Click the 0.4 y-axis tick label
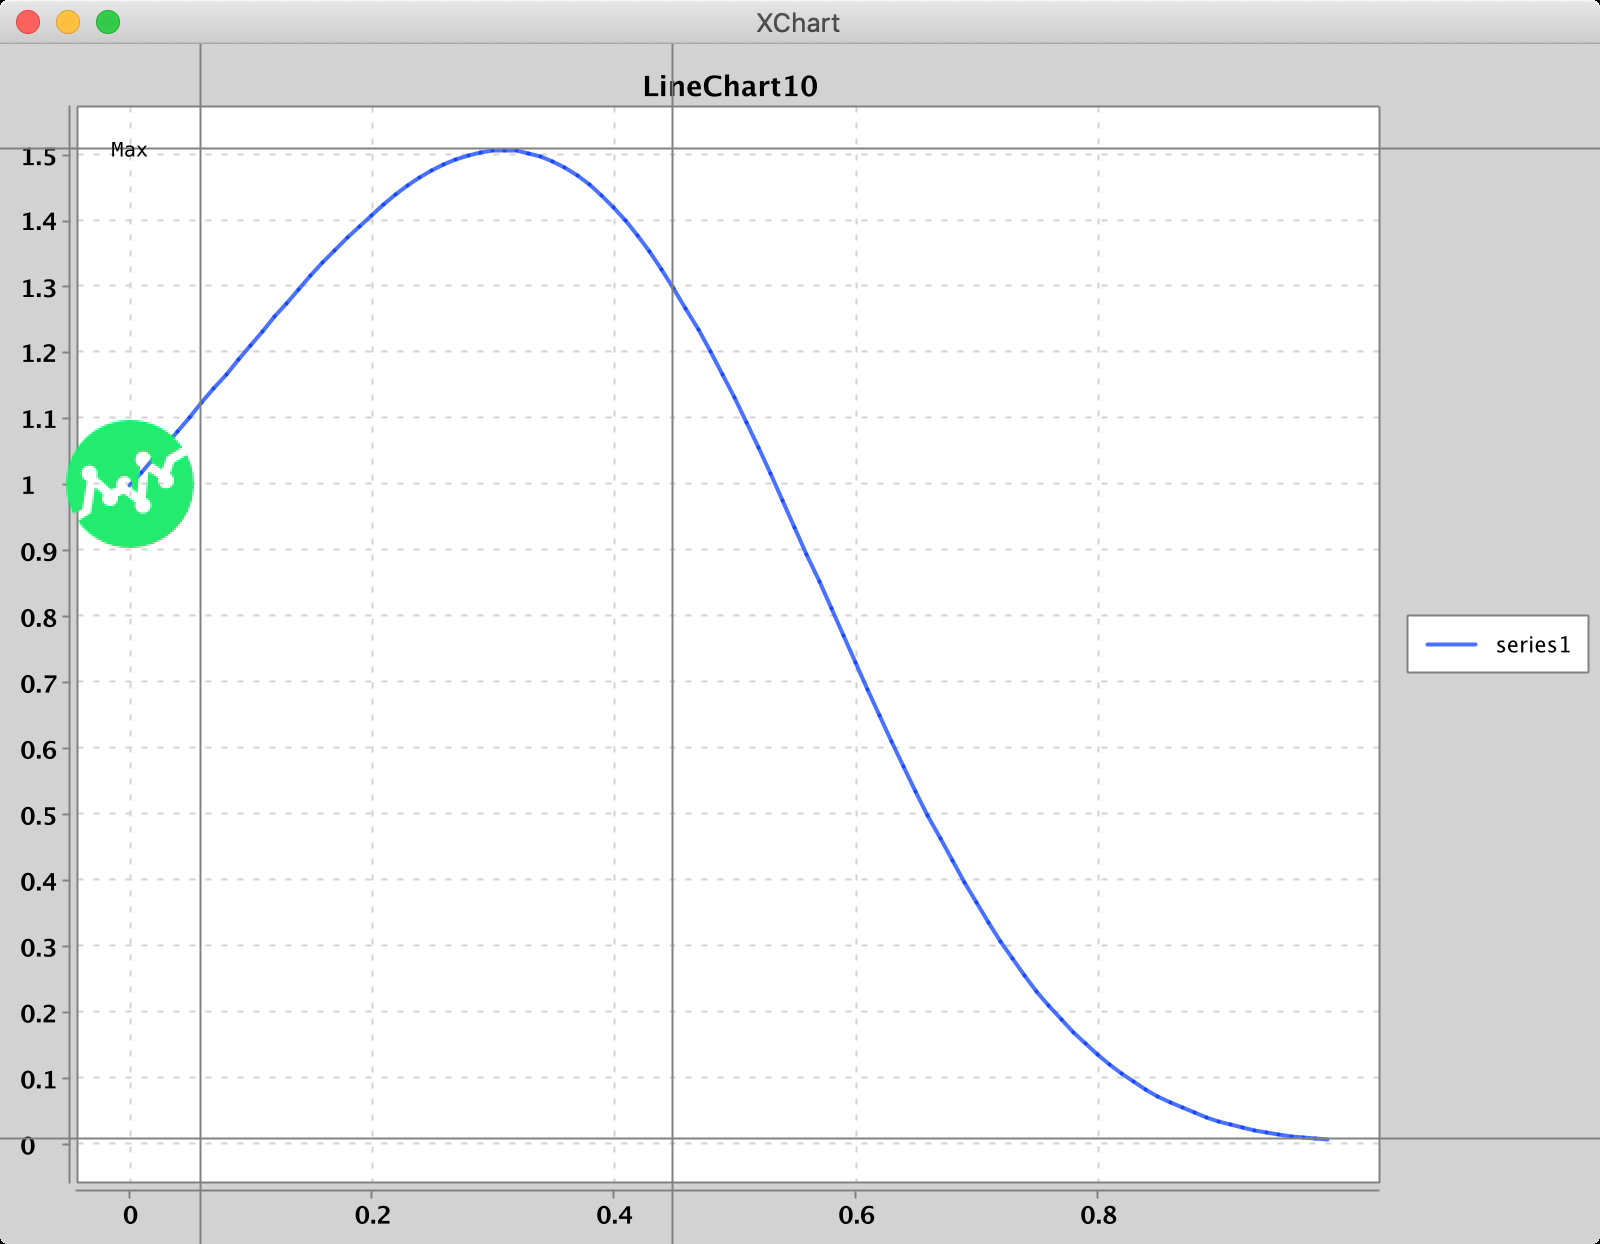This screenshot has width=1600, height=1244. pyautogui.click(x=39, y=882)
